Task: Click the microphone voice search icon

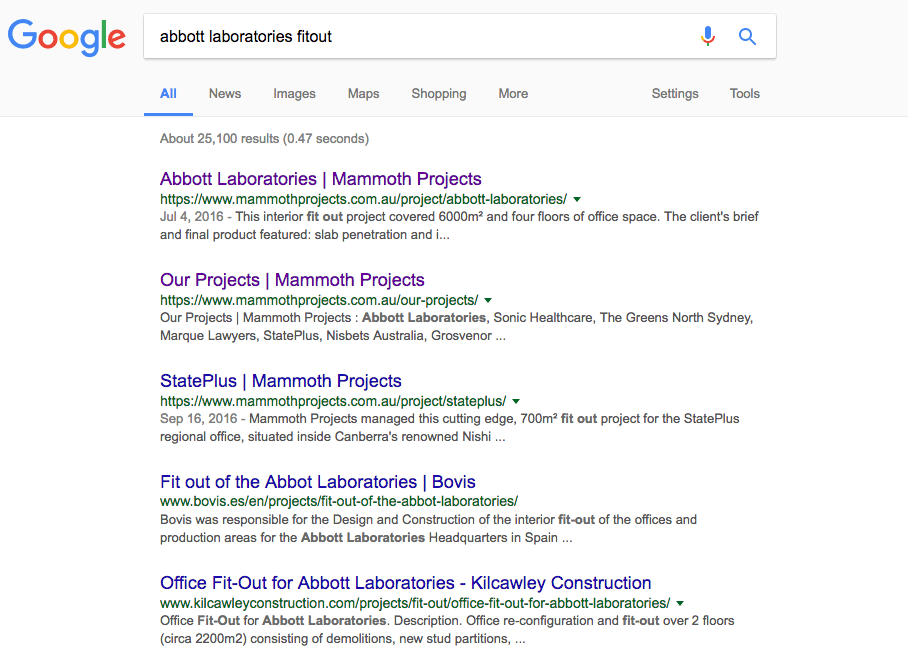Action: point(708,37)
